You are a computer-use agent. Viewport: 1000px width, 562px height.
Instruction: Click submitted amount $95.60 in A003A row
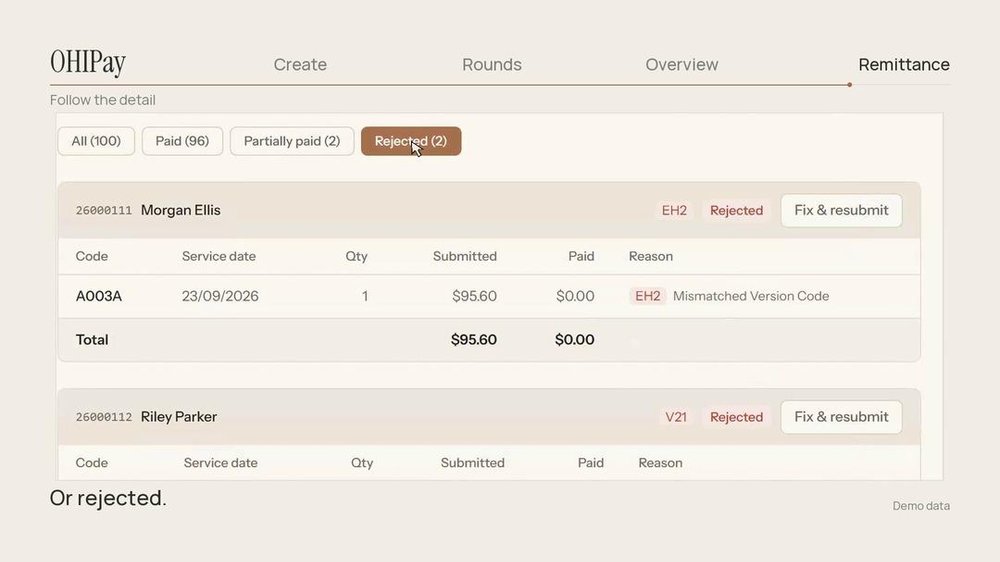point(474,296)
